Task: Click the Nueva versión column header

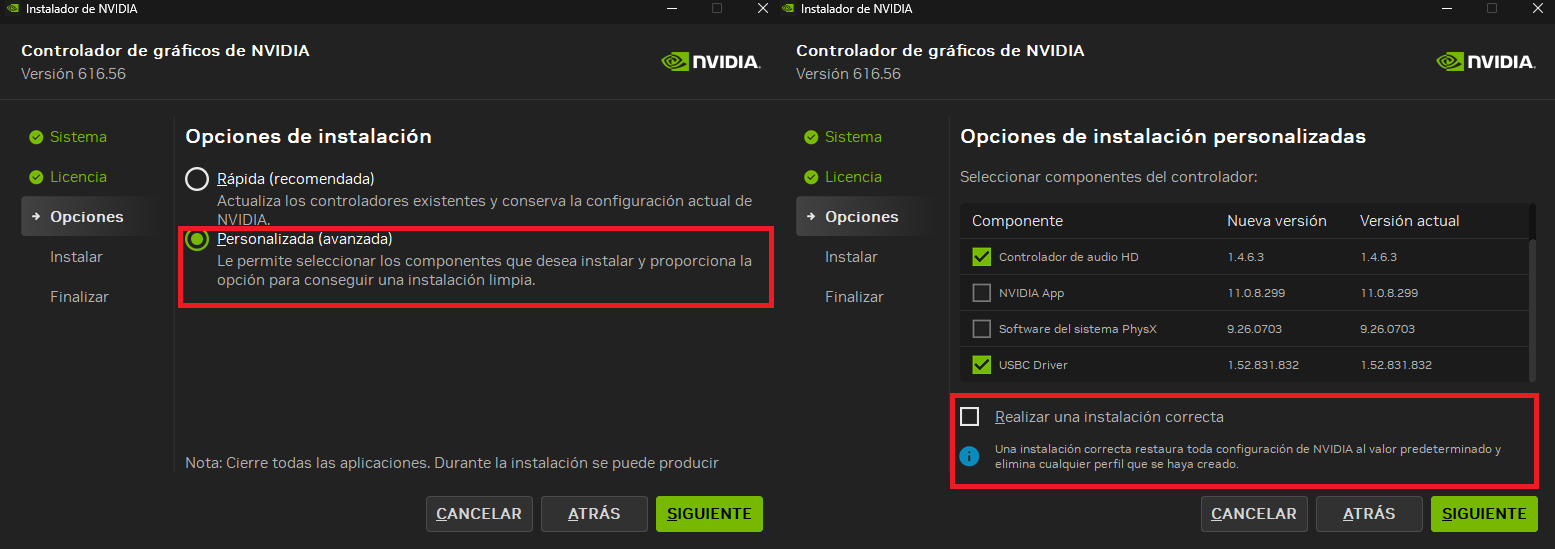Action: pyautogui.click(x=1277, y=221)
